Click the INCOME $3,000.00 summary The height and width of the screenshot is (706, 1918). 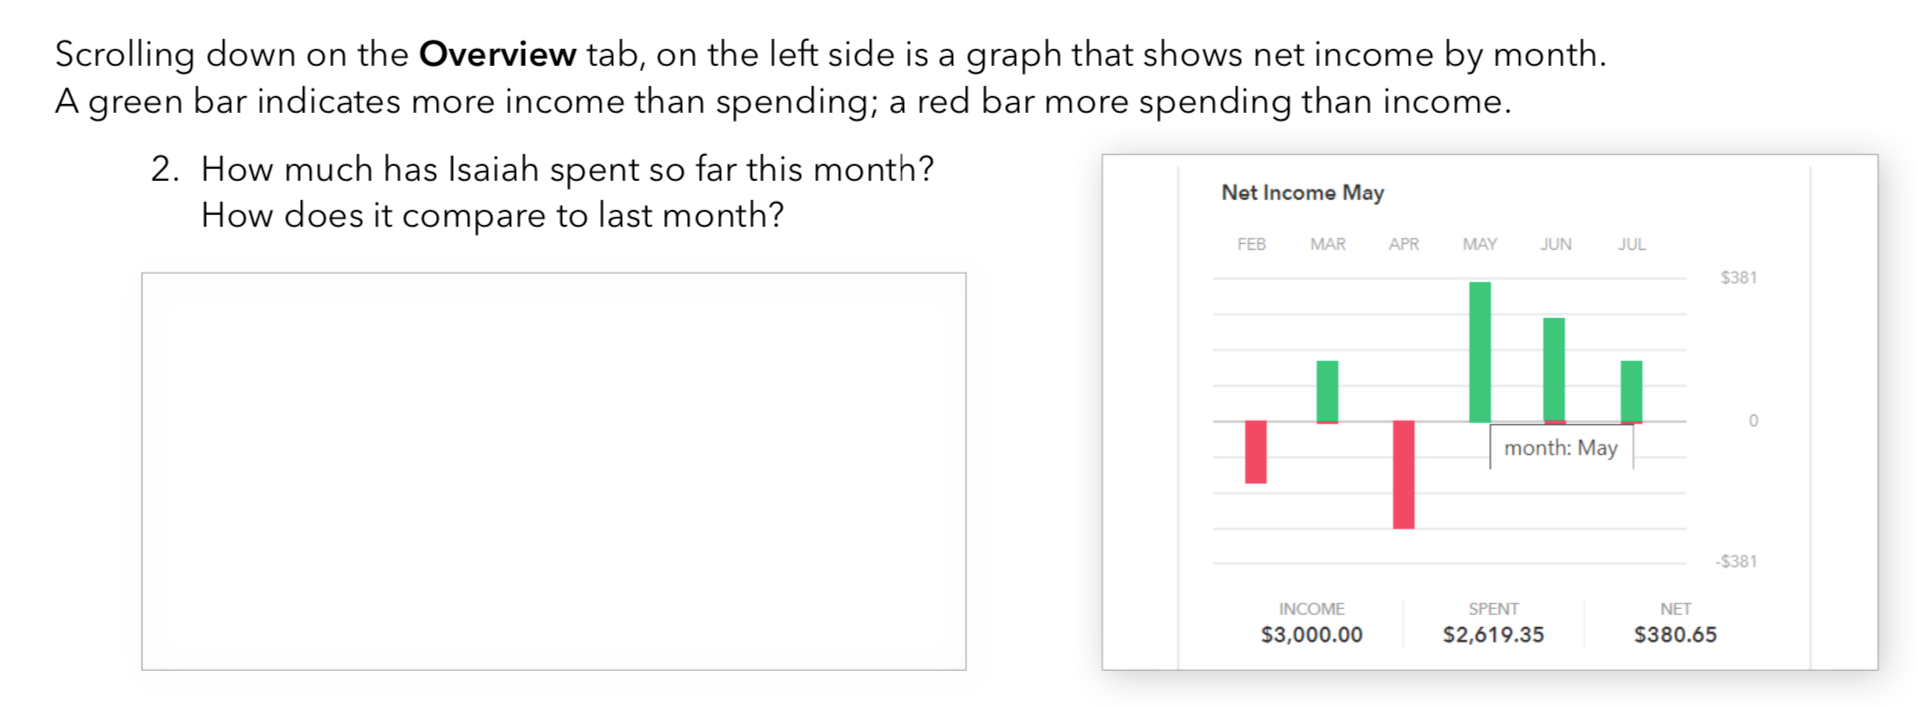click(x=1311, y=623)
